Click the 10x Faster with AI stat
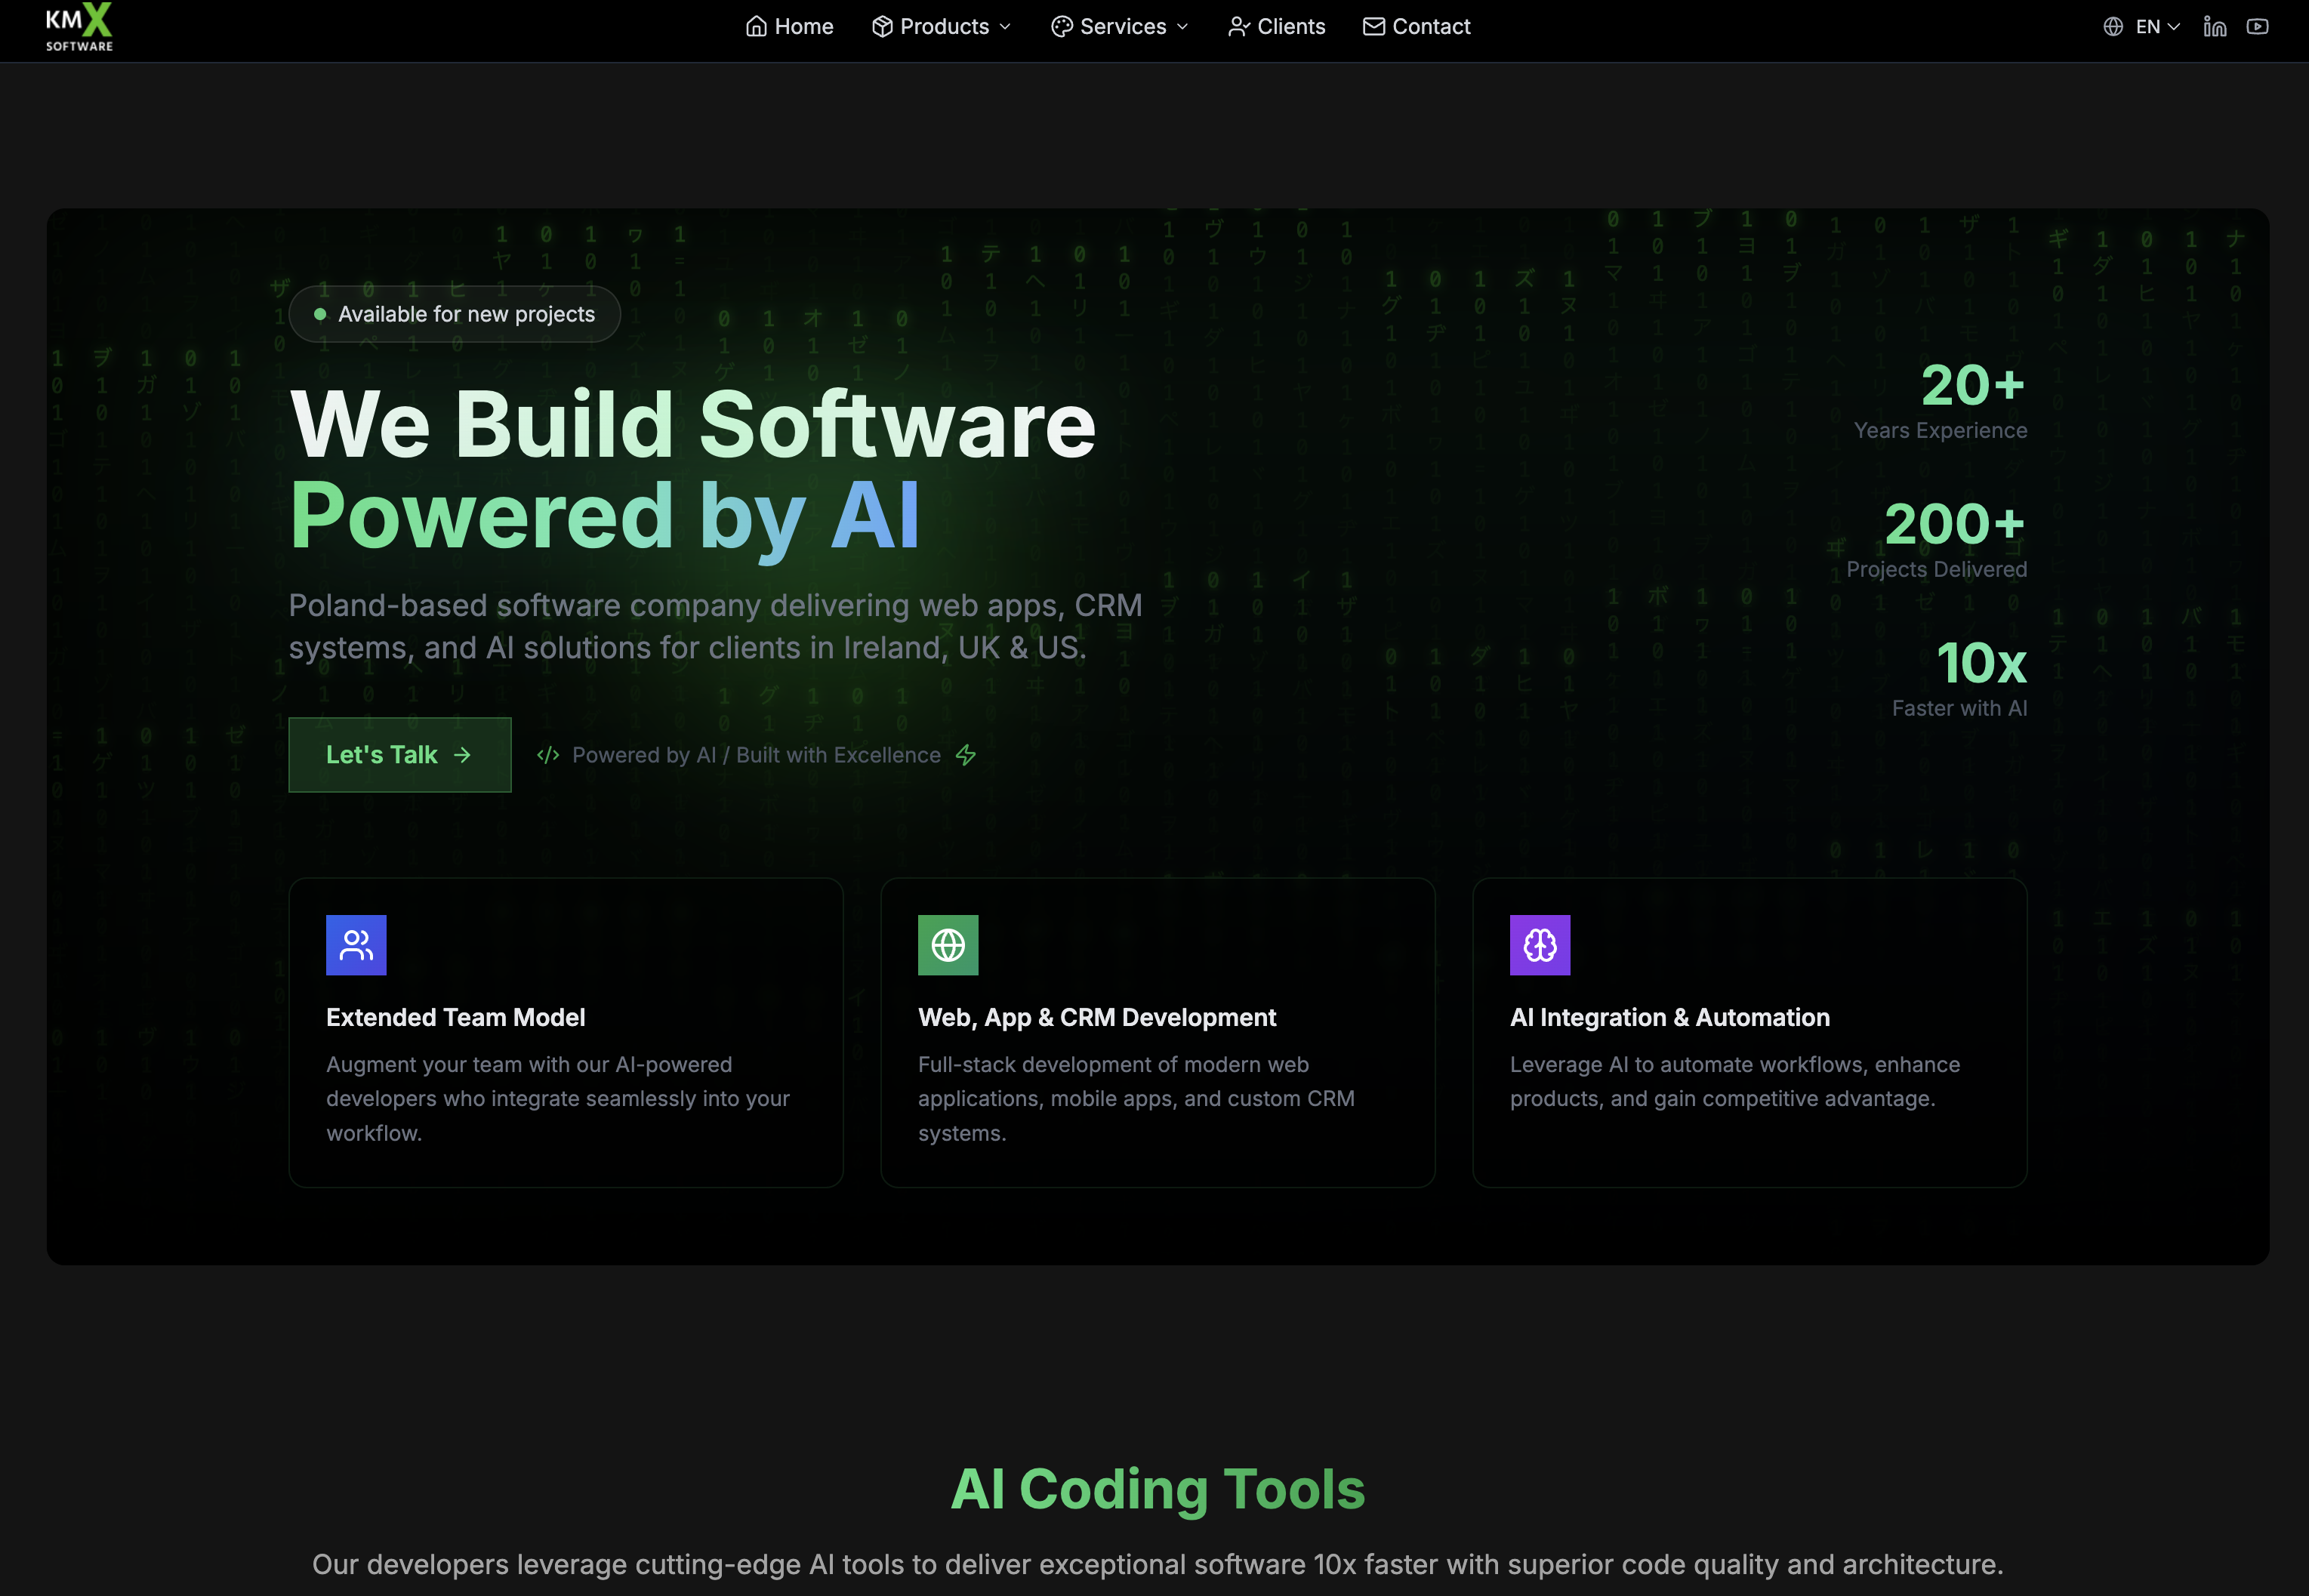Viewport: 2309px width, 1596px height. (1959, 679)
